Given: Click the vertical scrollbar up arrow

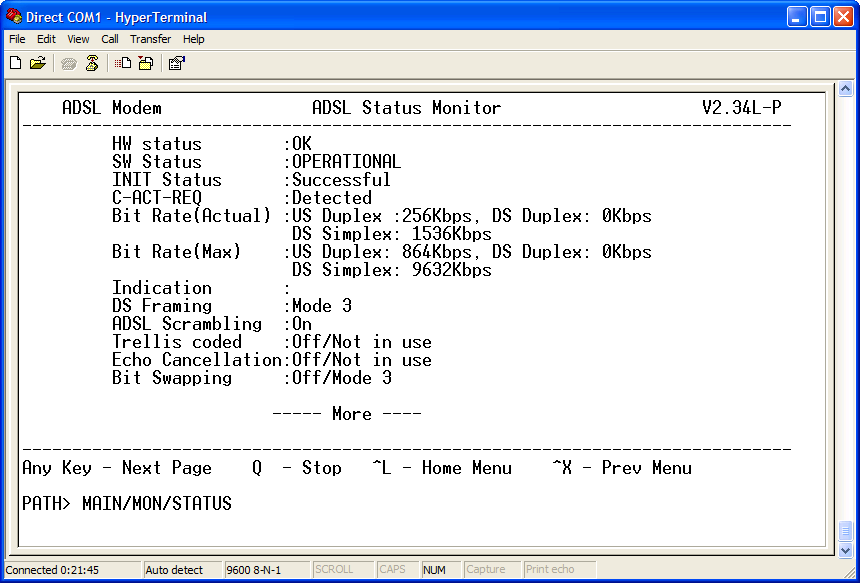Looking at the screenshot, I should click(x=845, y=89).
